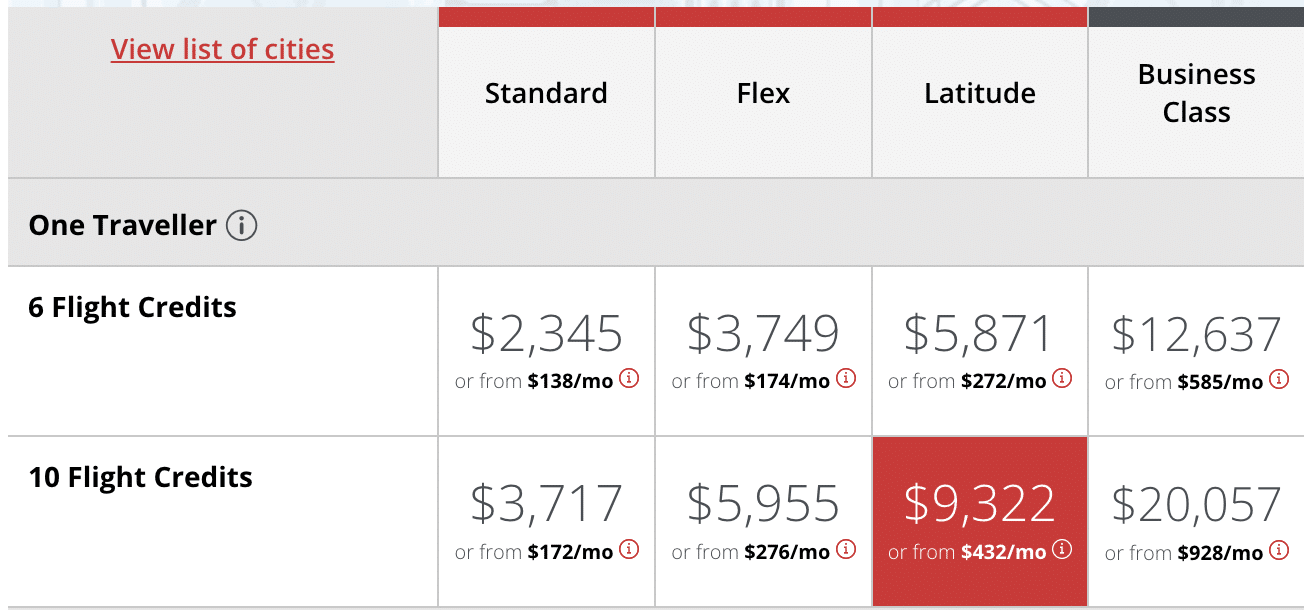This screenshot has width=1312, height=610.
Task: Click the info icon next to One Traveller
Action: pyautogui.click(x=241, y=226)
